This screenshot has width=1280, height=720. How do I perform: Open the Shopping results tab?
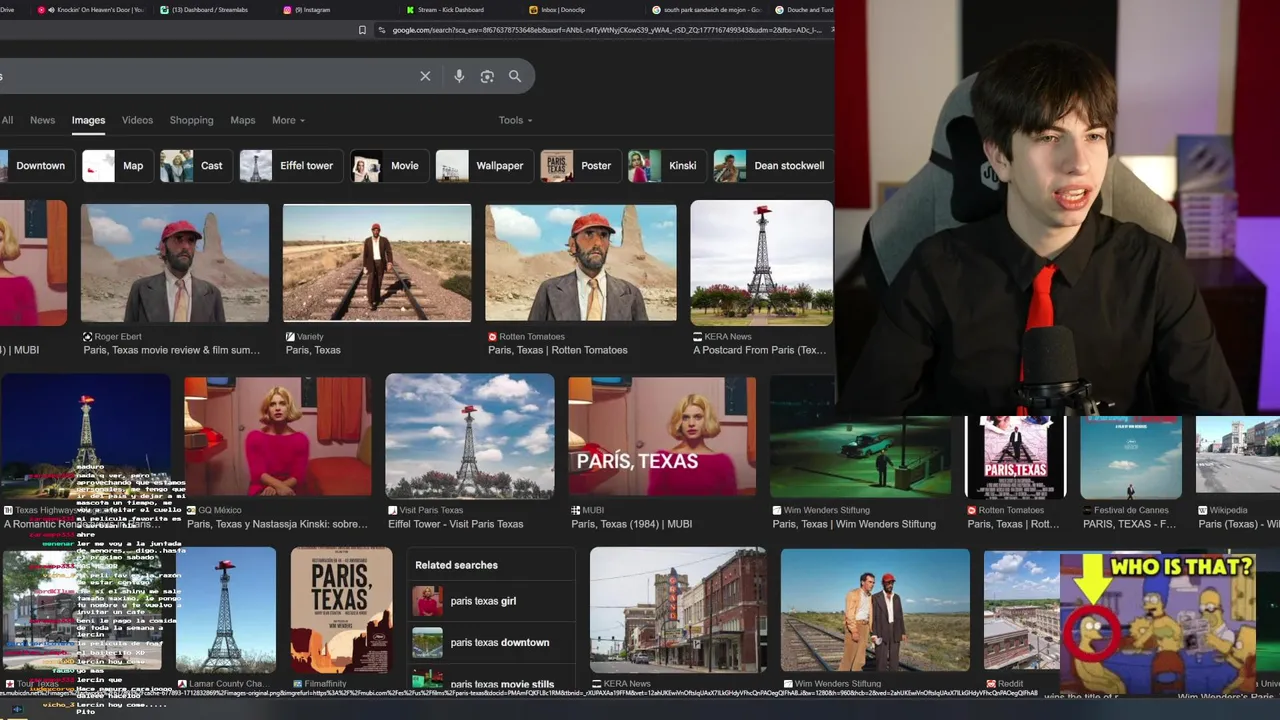click(x=191, y=120)
